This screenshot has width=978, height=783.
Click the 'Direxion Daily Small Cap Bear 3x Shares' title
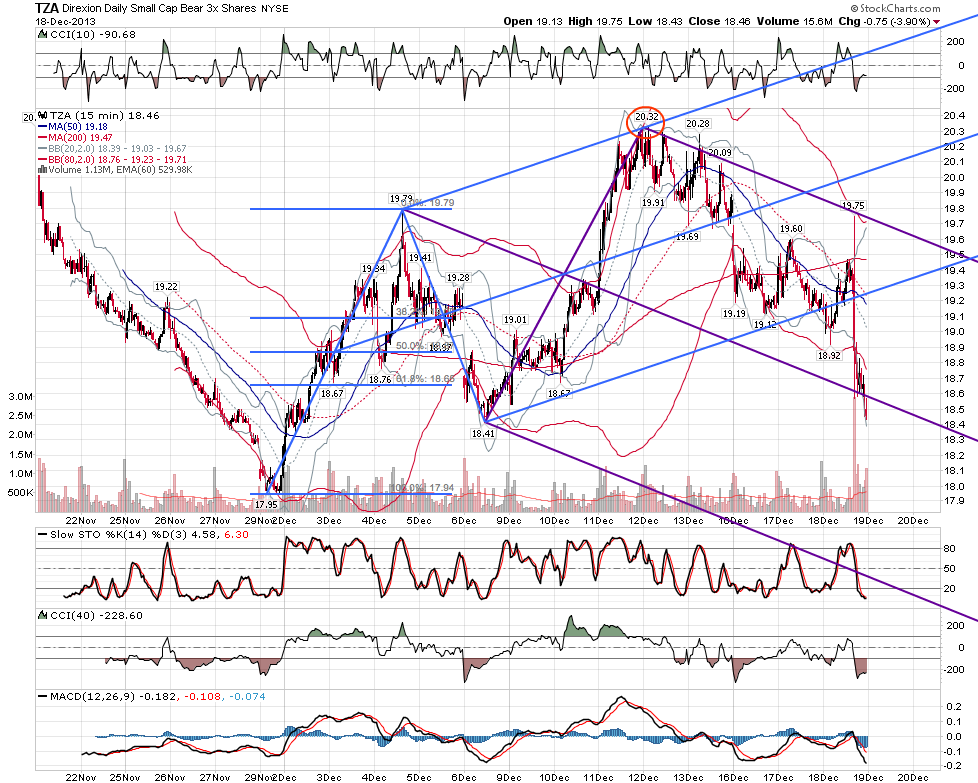click(160, 9)
